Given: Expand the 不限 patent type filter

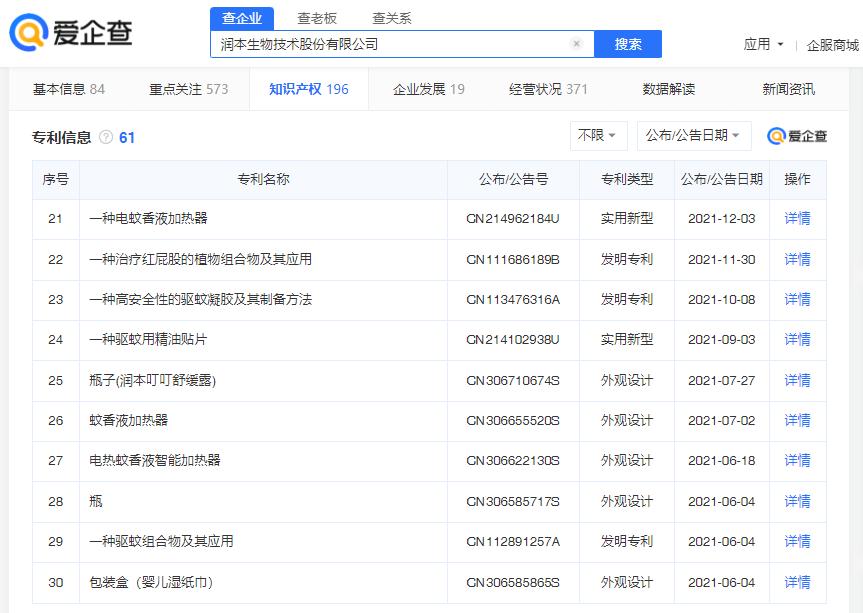Looking at the screenshot, I should [x=598, y=135].
